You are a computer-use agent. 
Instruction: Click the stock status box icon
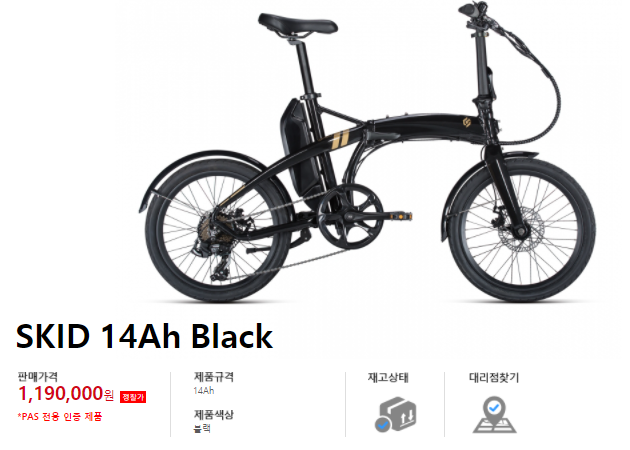(395, 414)
